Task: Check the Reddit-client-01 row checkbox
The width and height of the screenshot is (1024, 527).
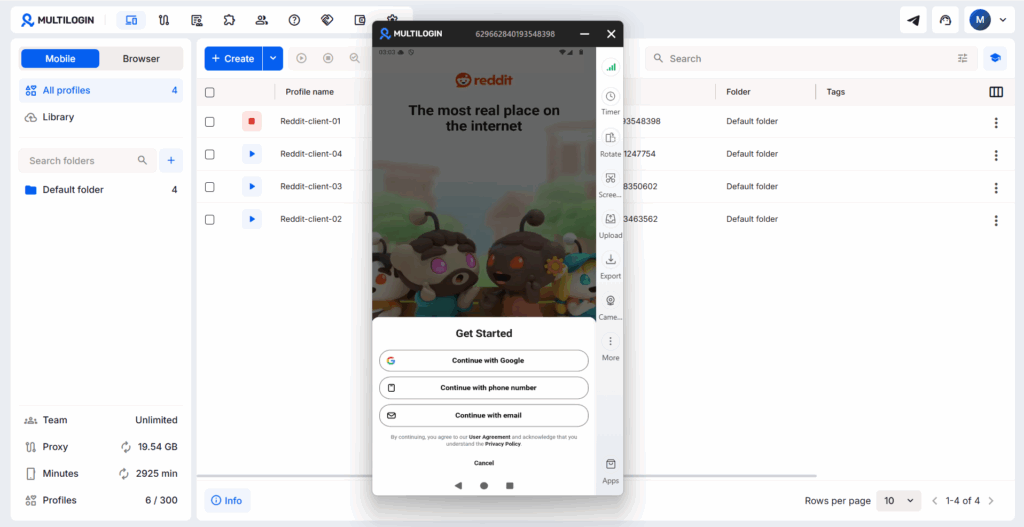Action: [210, 121]
